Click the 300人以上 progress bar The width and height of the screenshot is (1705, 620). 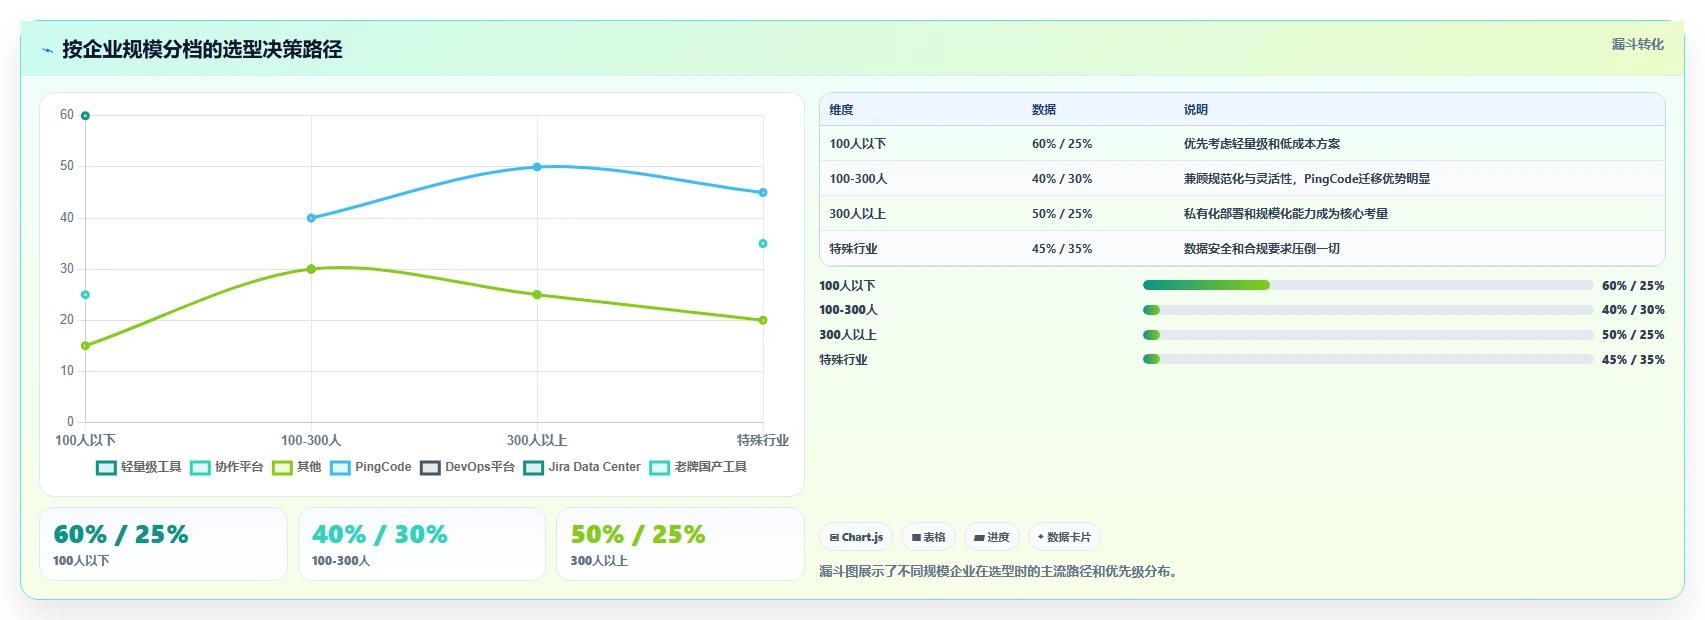coord(1367,335)
